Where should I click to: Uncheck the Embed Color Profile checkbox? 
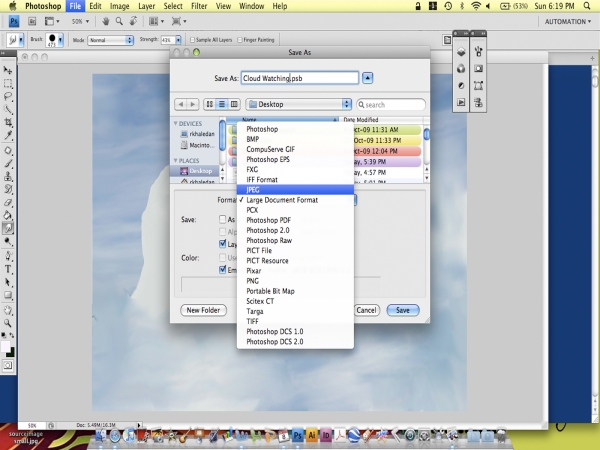(x=222, y=269)
